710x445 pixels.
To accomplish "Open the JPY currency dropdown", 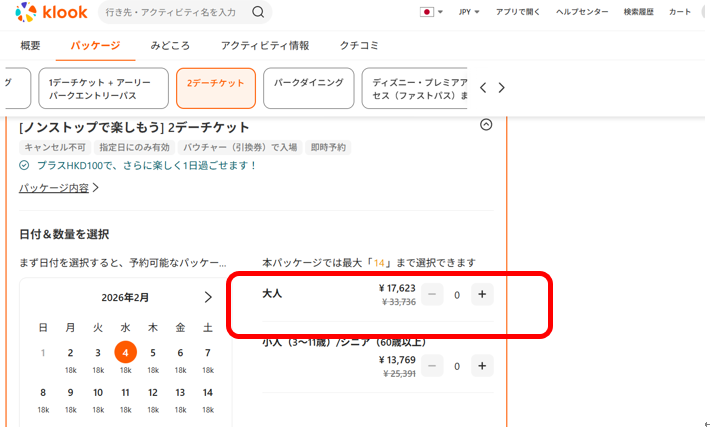I will [469, 12].
